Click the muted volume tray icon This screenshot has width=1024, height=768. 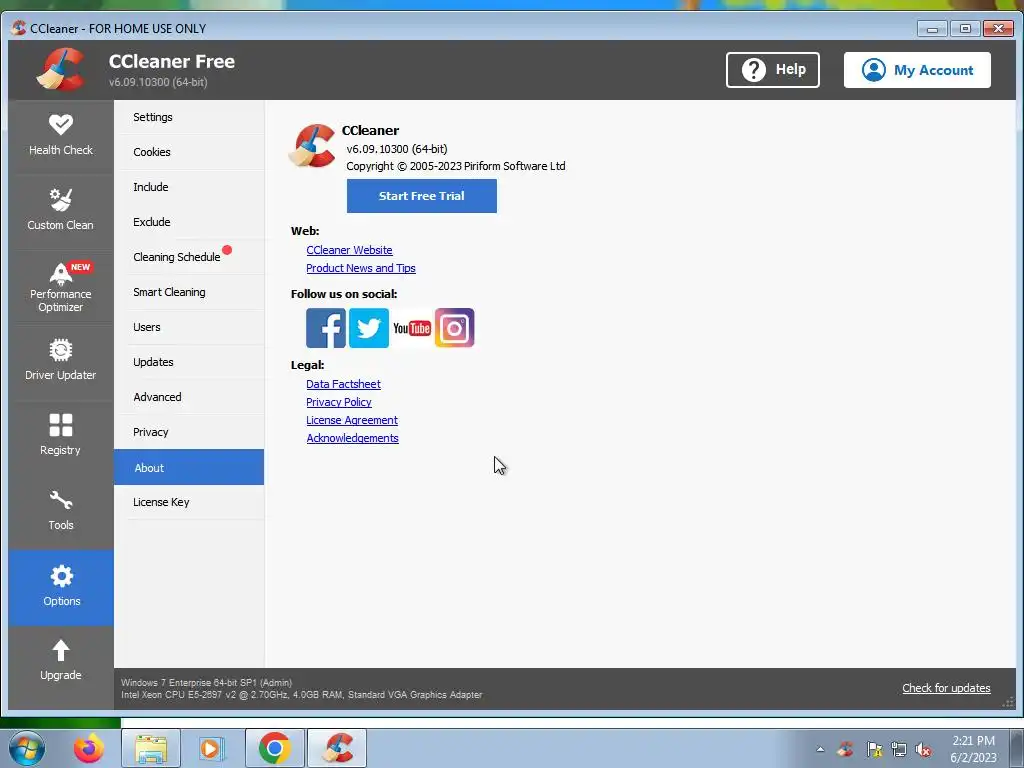pyautogui.click(x=923, y=749)
